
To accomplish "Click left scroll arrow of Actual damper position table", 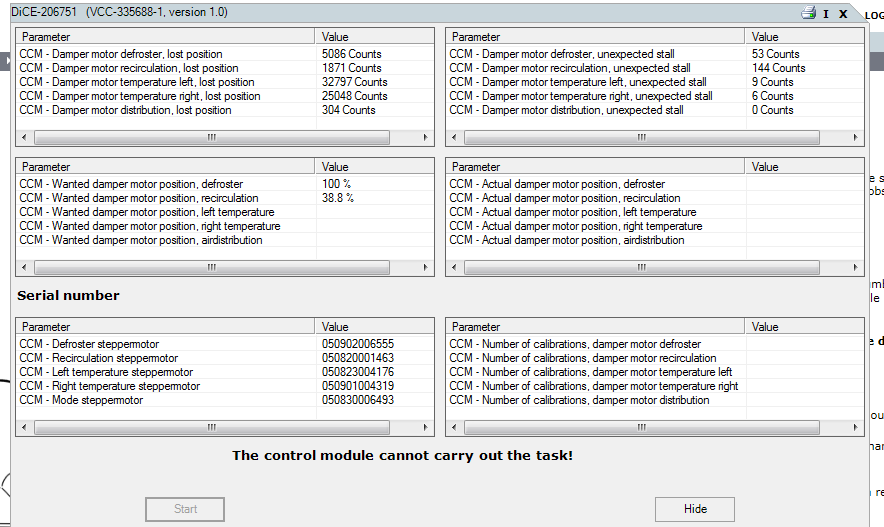I will point(454,268).
